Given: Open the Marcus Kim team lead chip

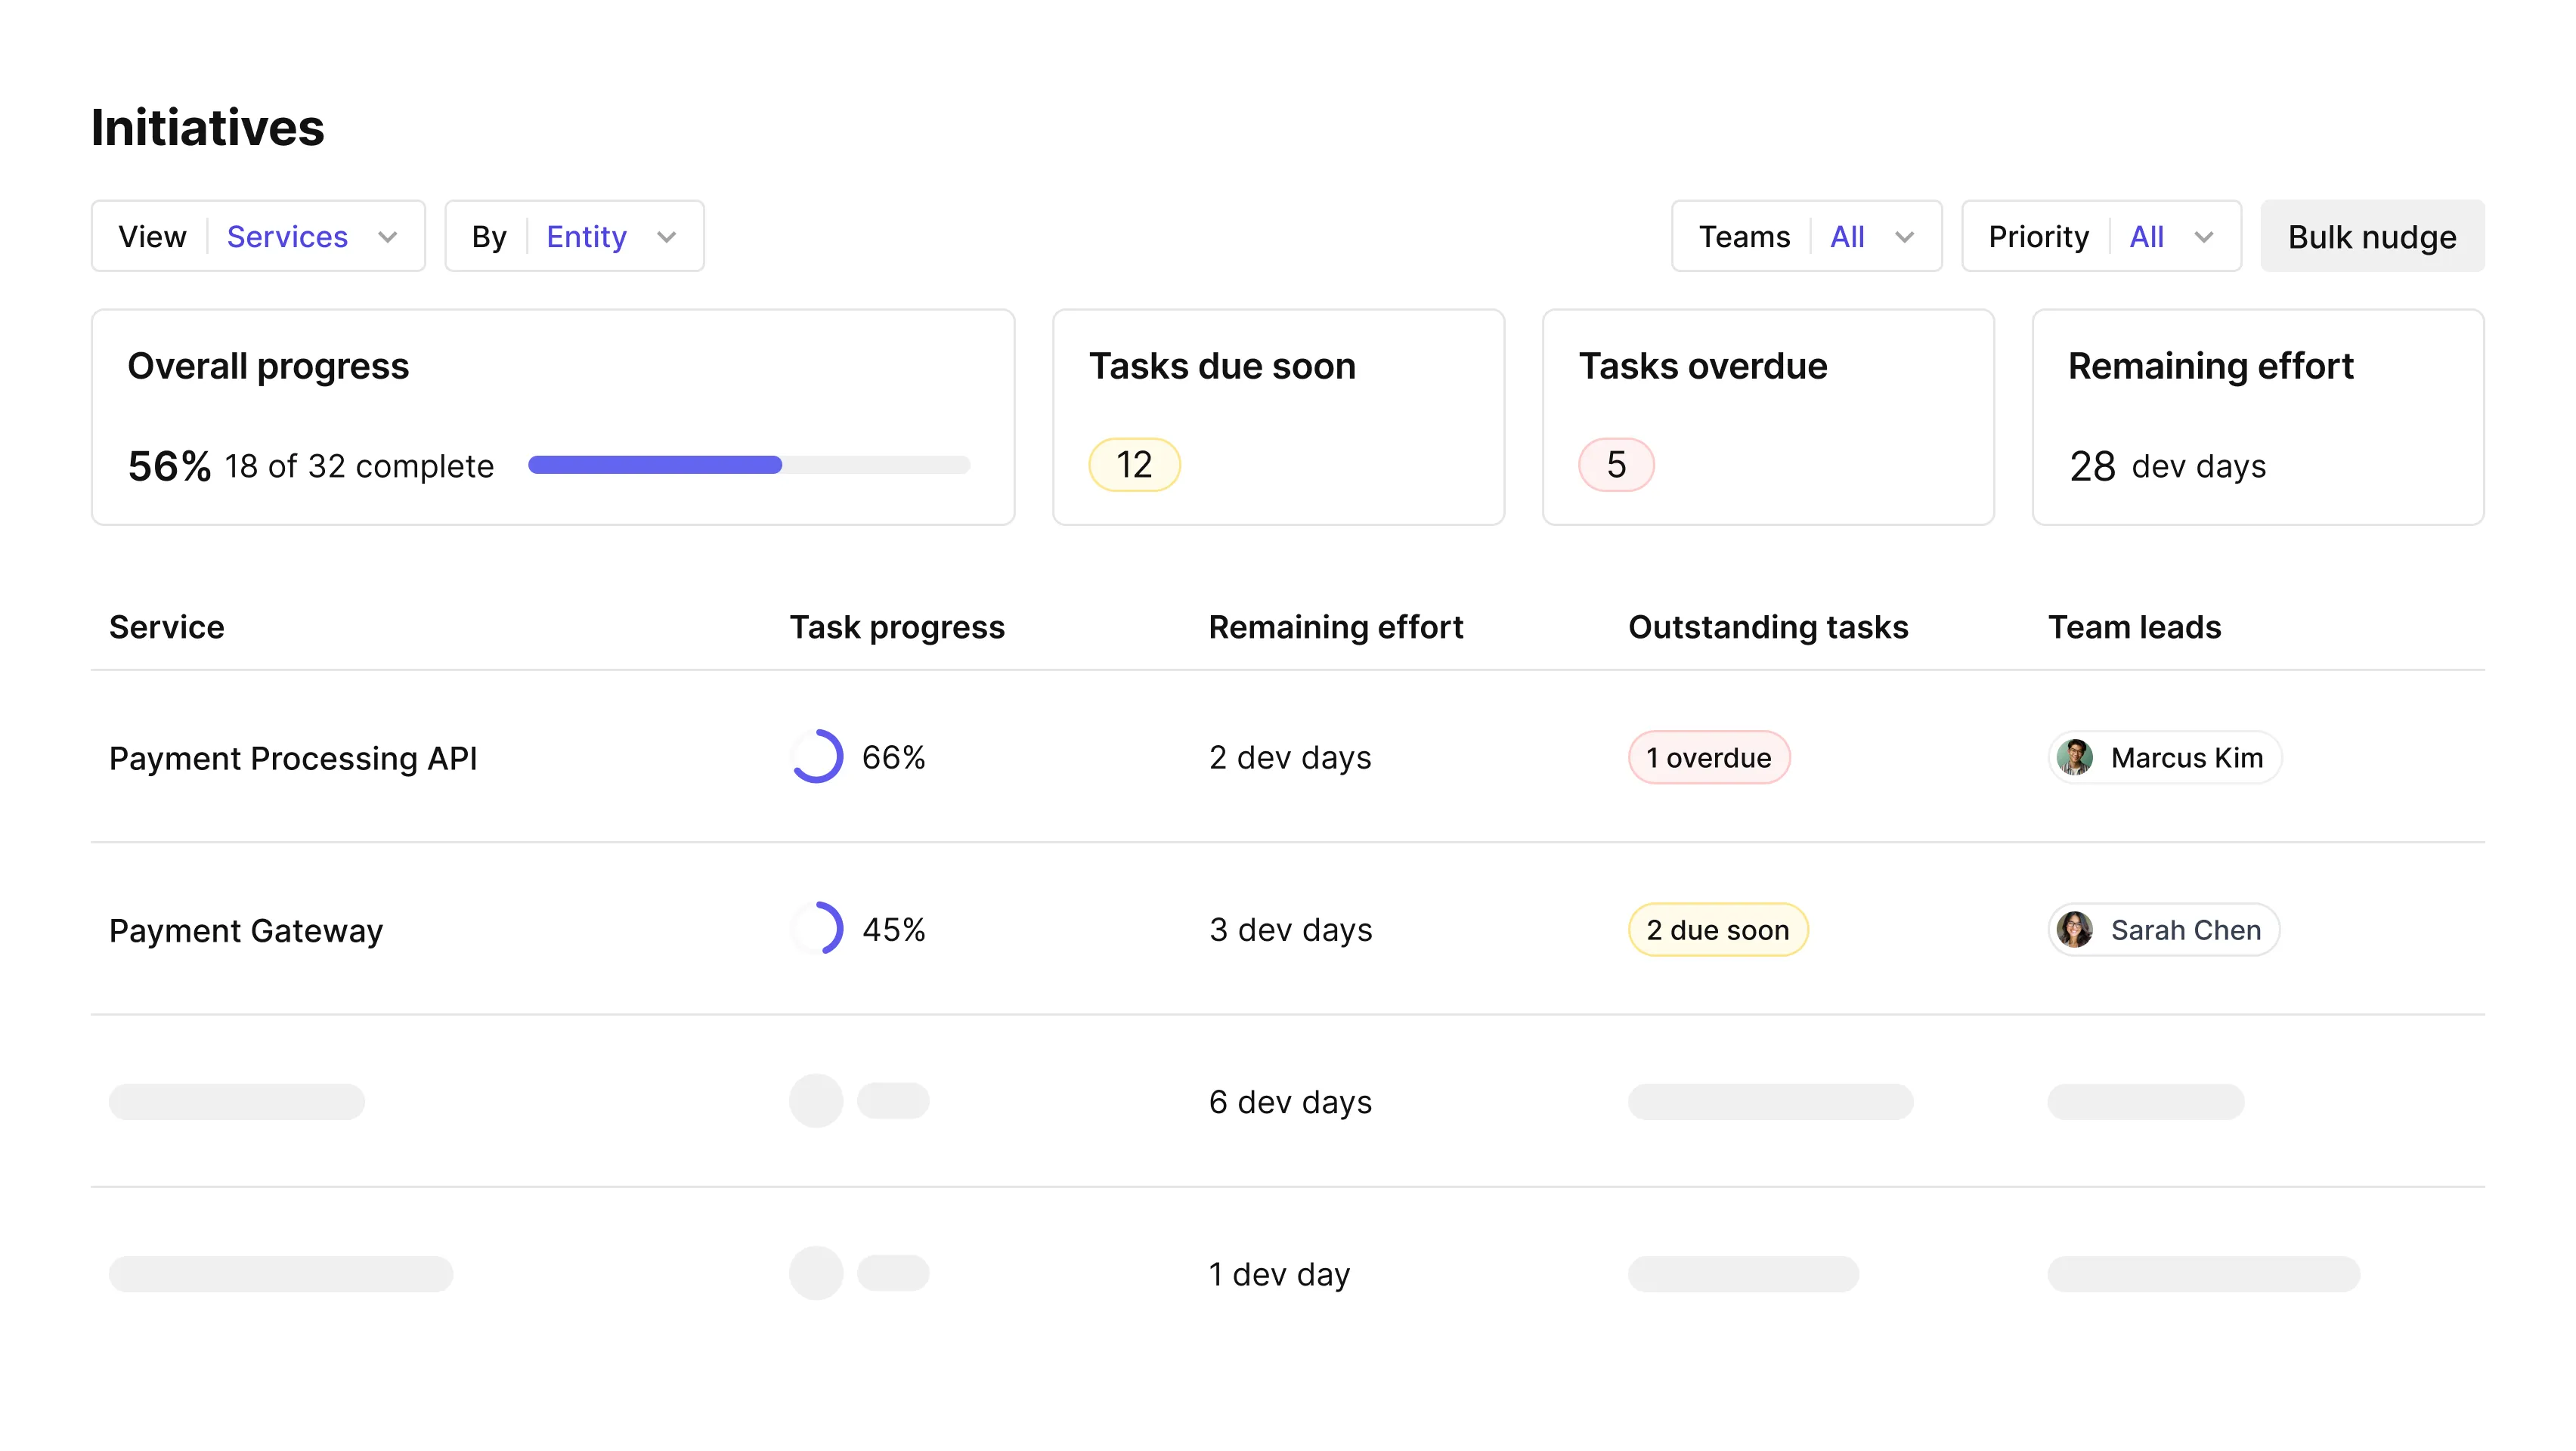Looking at the screenshot, I should point(2164,757).
